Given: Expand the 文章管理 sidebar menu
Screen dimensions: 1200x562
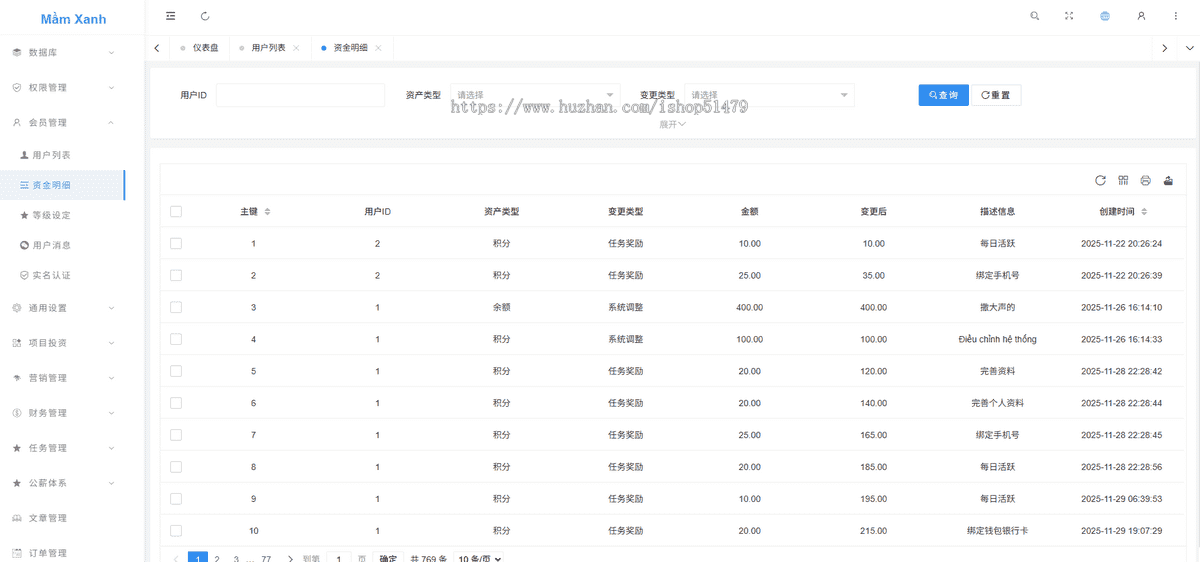Looking at the screenshot, I should [62, 518].
